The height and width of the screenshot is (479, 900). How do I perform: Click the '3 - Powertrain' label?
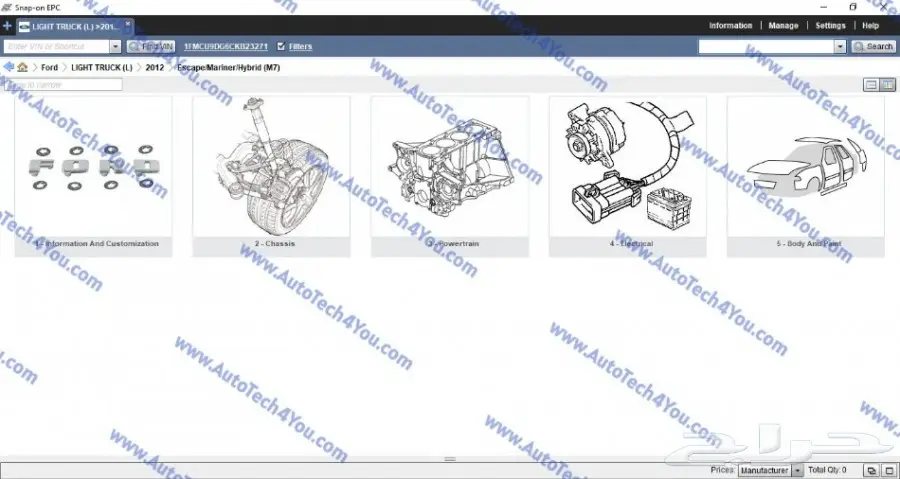[453, 244]
